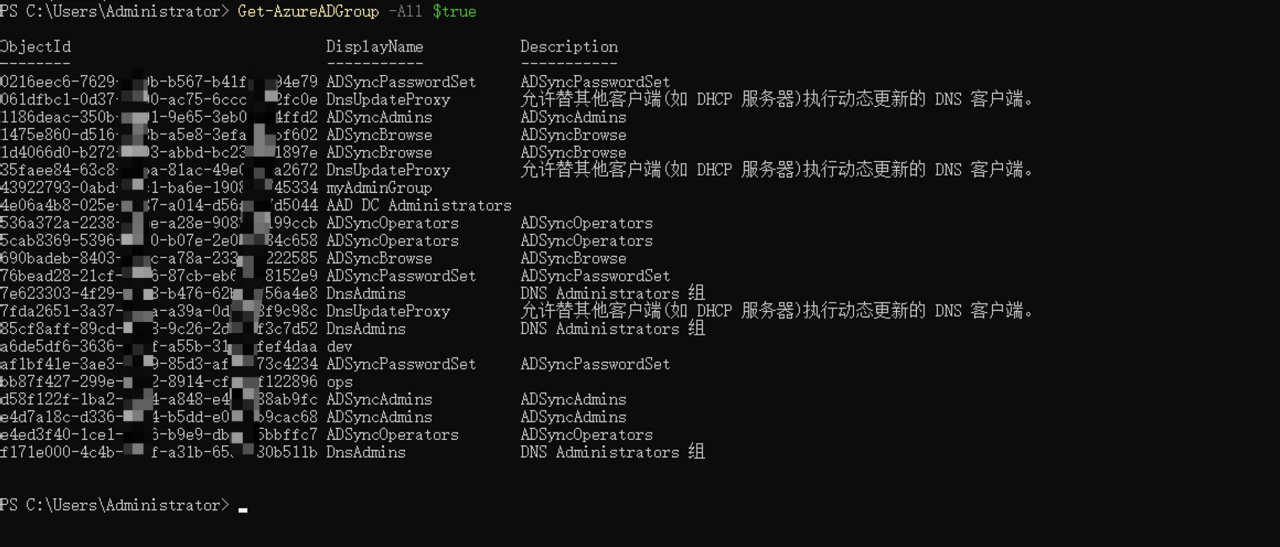Click the last DnsAdmins display name
This screenshot has width=1280, height=547.
click(x=366, y=453)
